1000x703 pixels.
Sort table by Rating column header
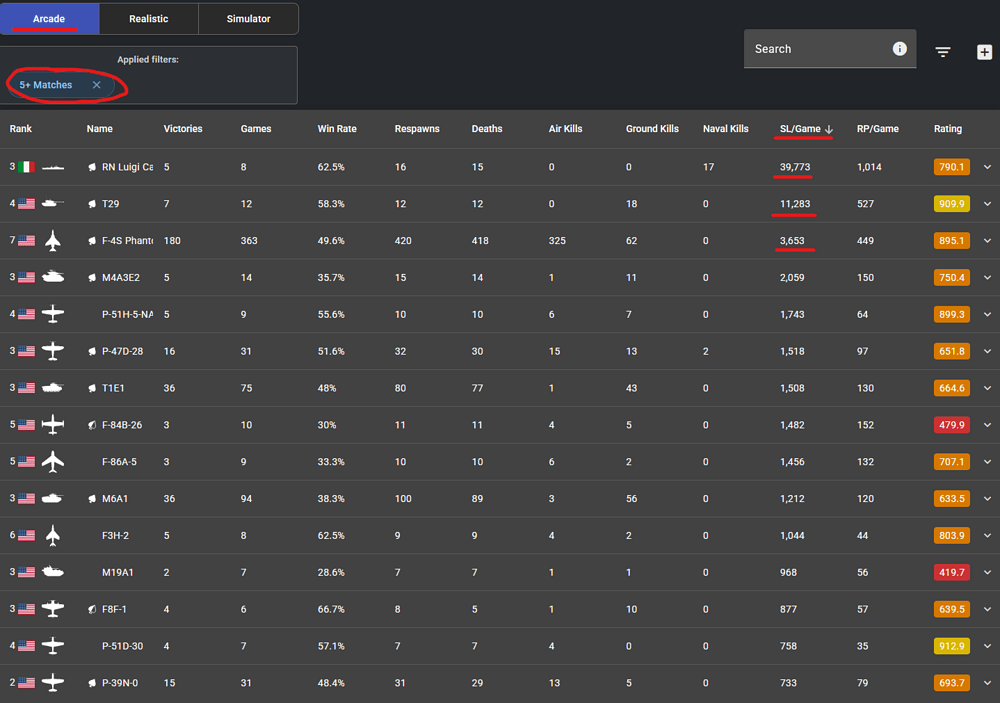point(947,129)
